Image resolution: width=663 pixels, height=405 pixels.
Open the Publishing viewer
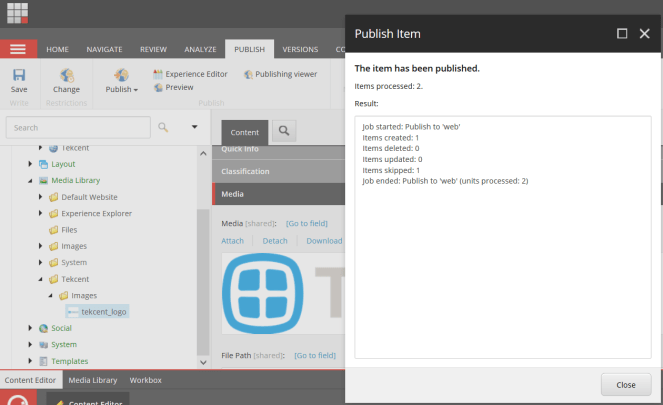(283, 74)
